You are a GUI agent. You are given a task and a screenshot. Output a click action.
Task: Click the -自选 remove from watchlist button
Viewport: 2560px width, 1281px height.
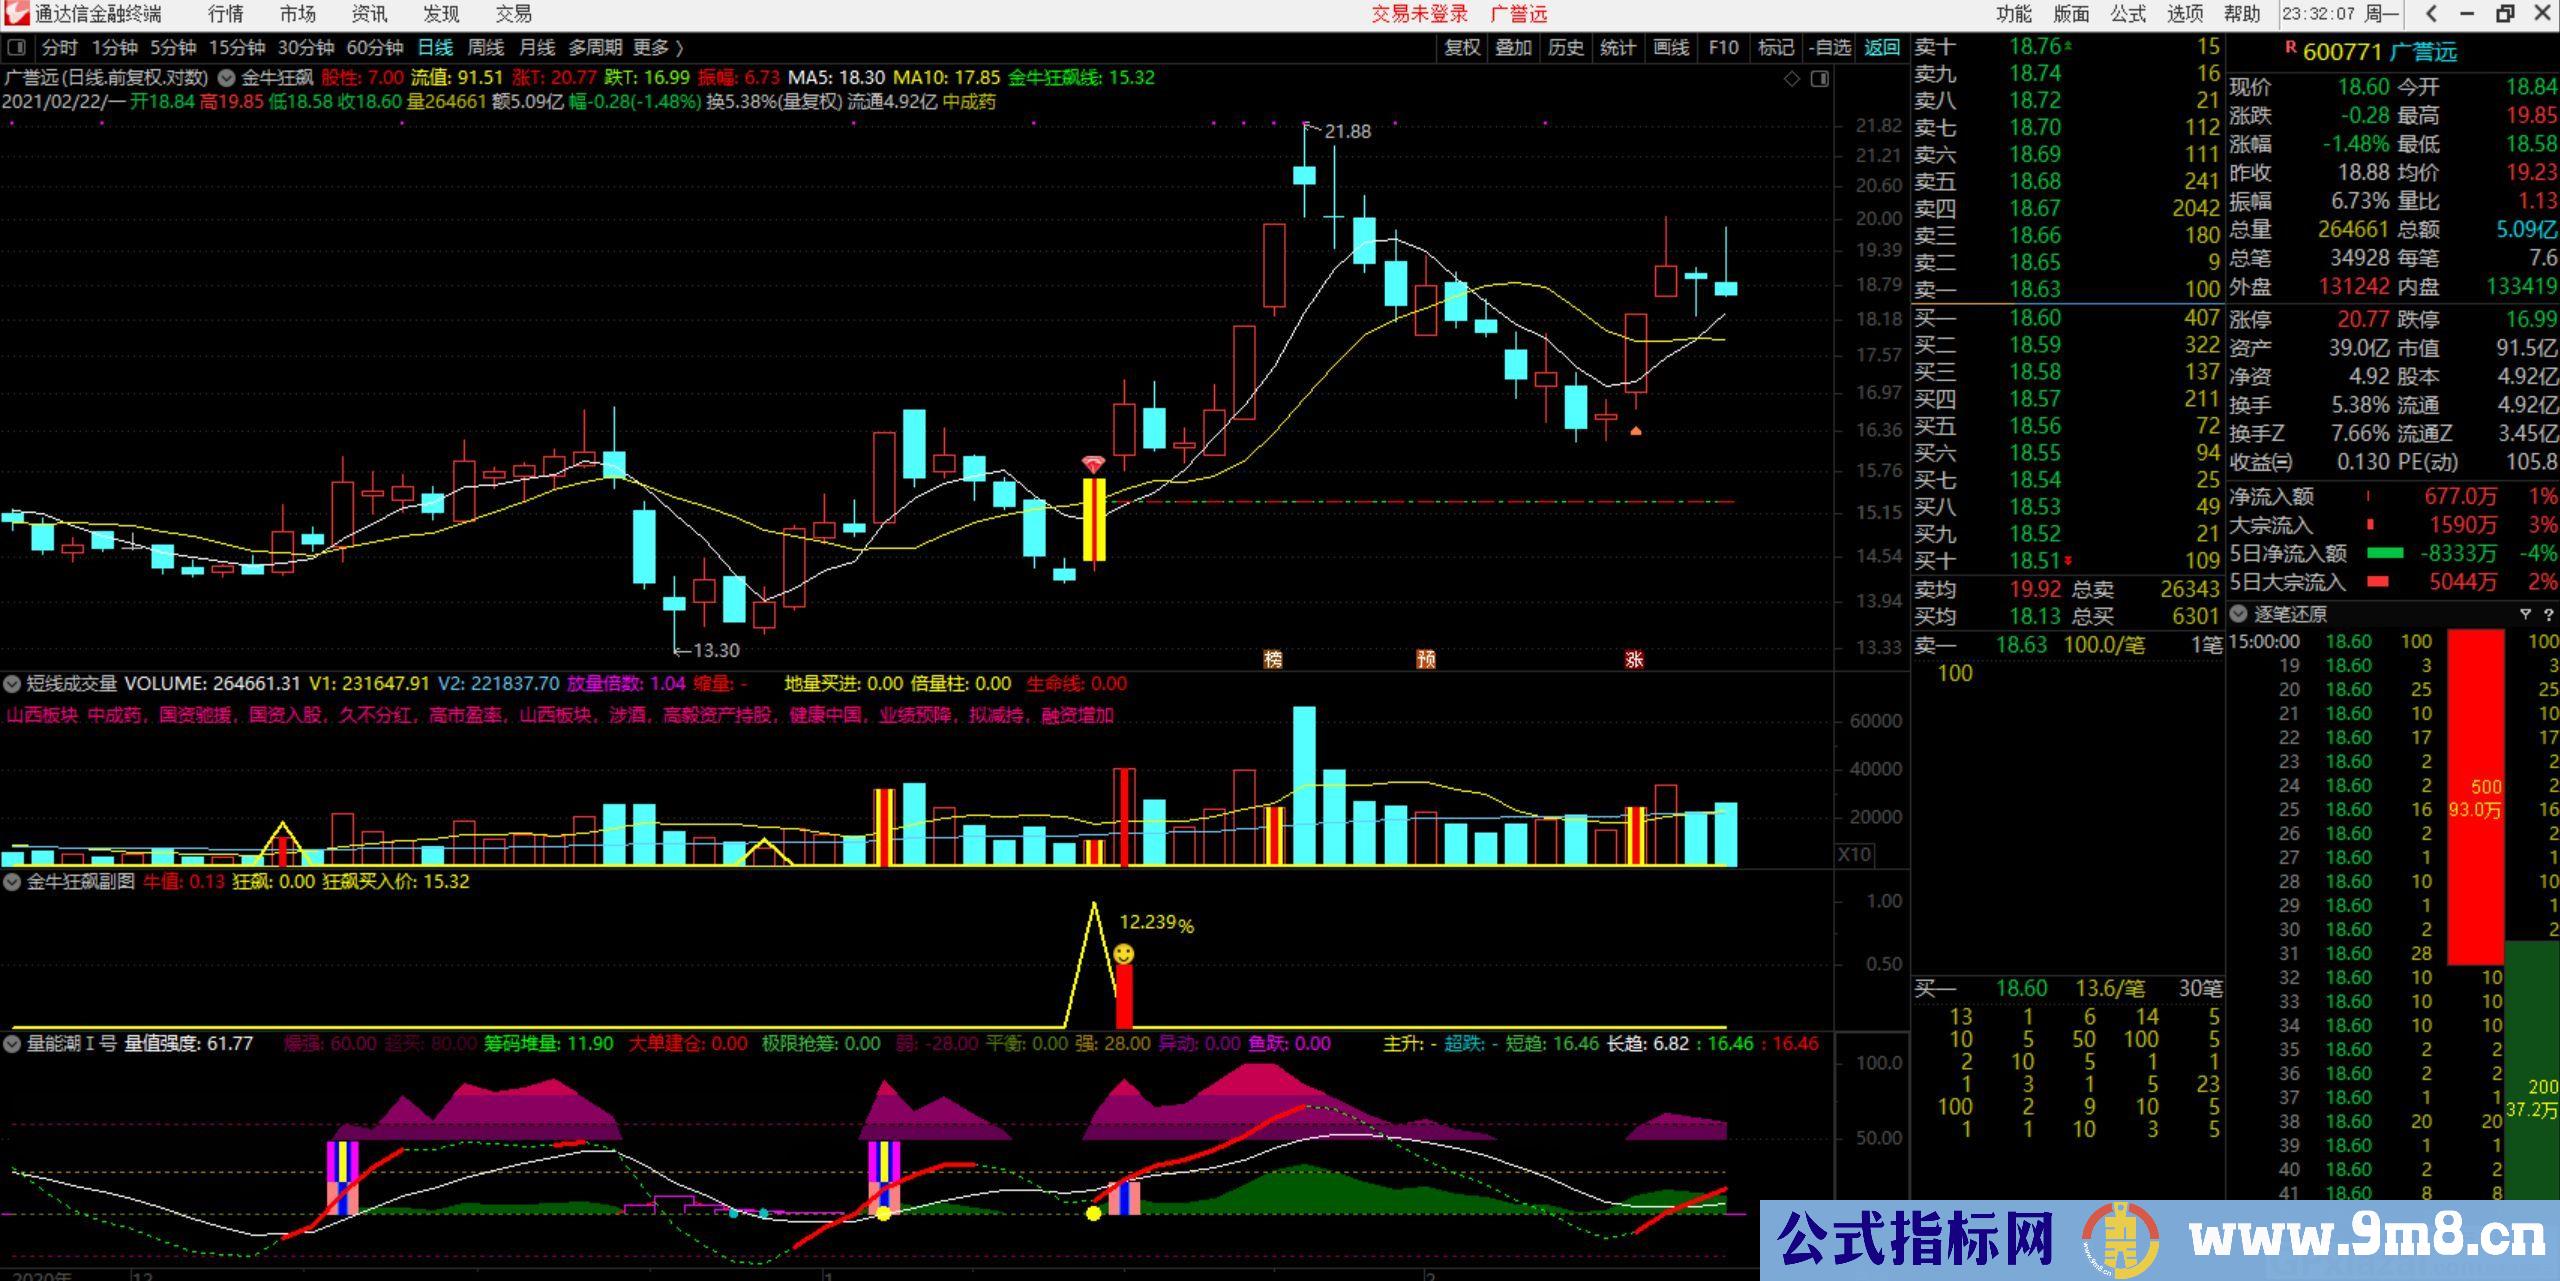tap(1830, 47)
